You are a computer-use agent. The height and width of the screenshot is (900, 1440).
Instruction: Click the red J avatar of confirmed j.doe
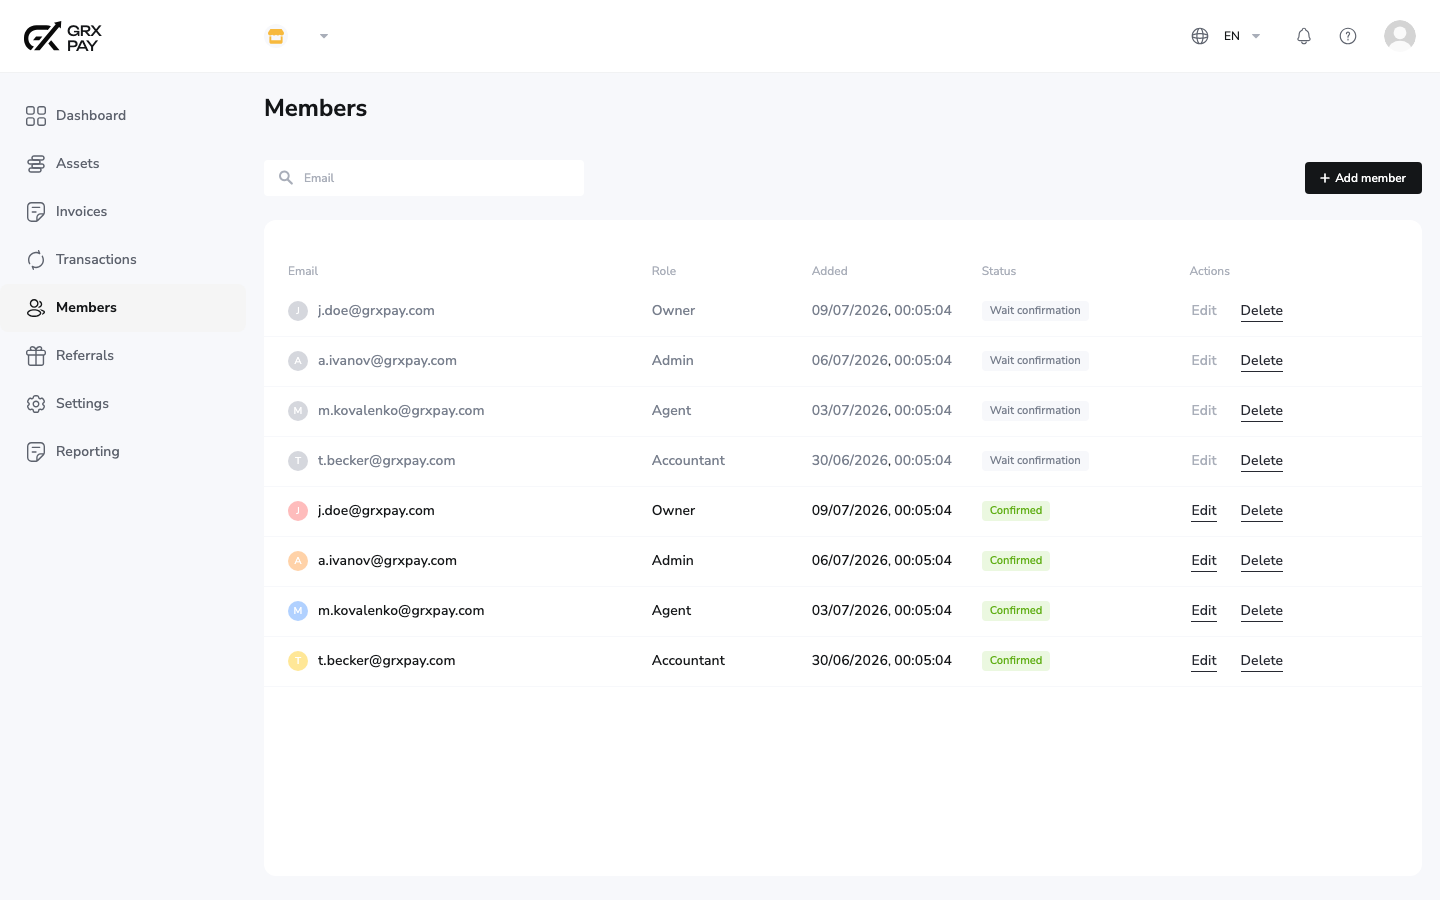298,511
